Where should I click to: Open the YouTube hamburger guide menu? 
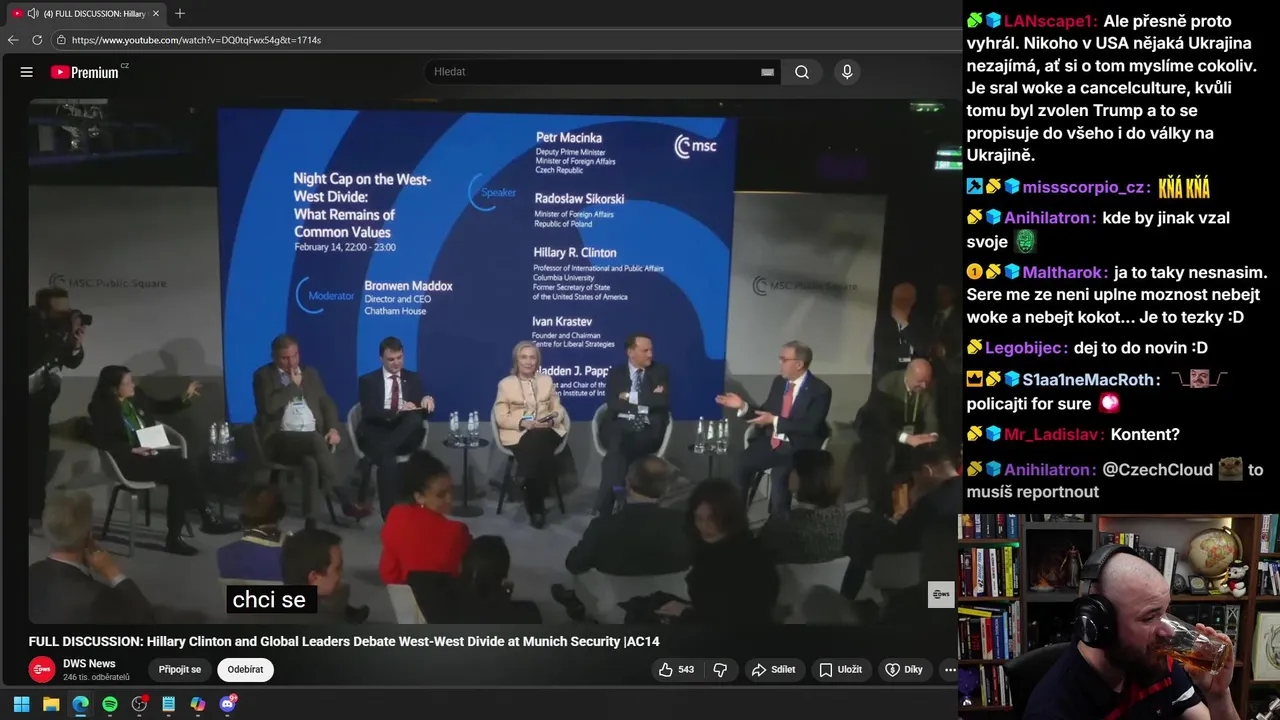[x=27, y=72]
